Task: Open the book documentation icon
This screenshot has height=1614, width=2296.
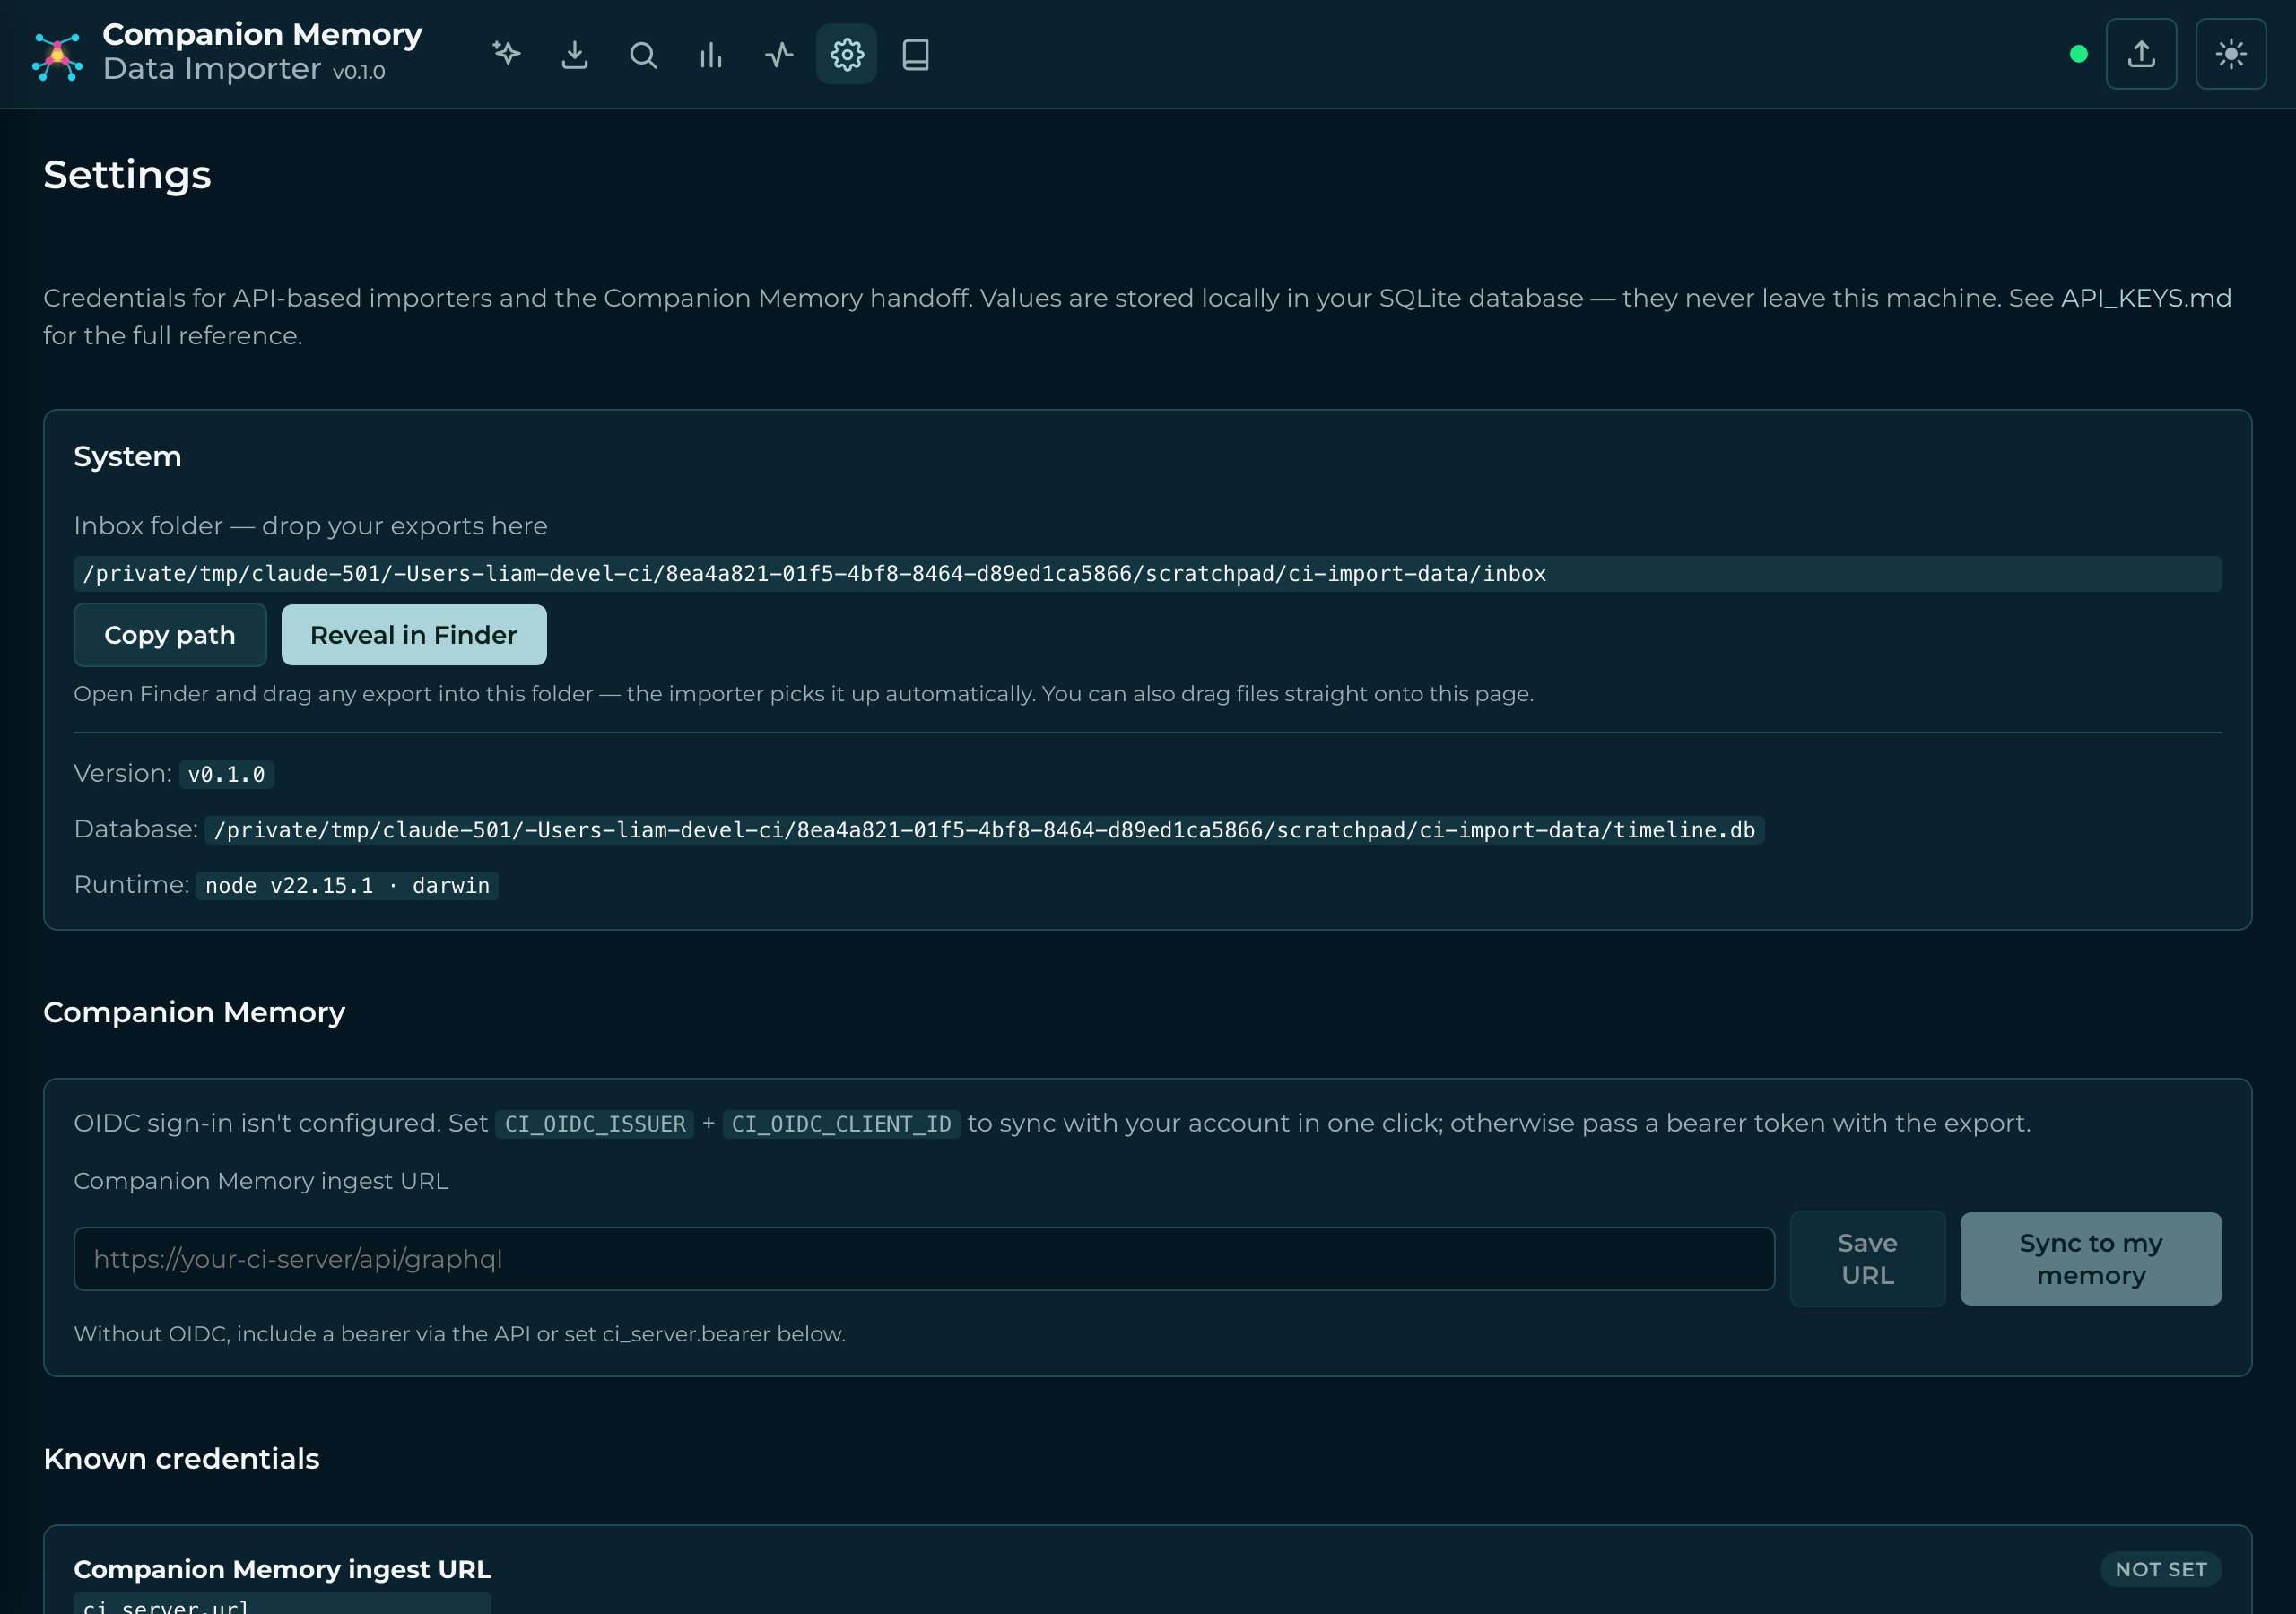Action: pyautogui.click(x=915, y=54)
